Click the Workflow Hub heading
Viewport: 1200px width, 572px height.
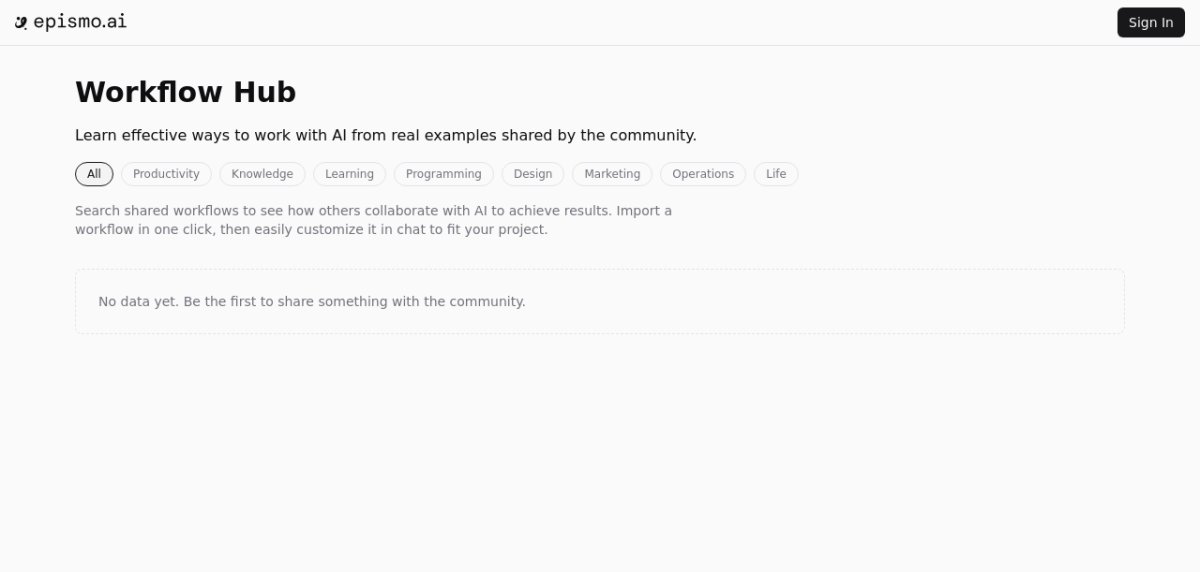[186, 92]
